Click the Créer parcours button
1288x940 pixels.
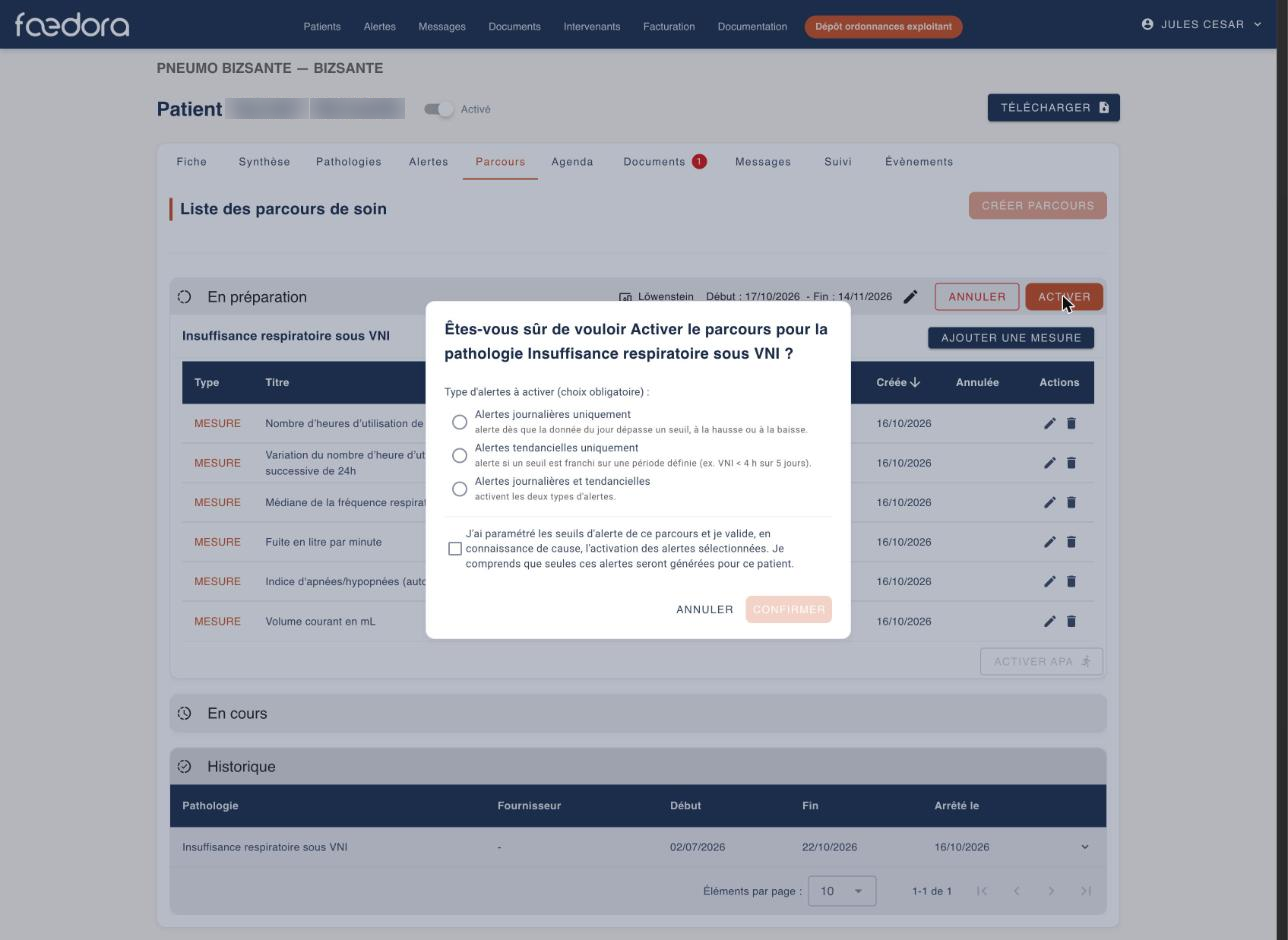(x=1037, y=206)
